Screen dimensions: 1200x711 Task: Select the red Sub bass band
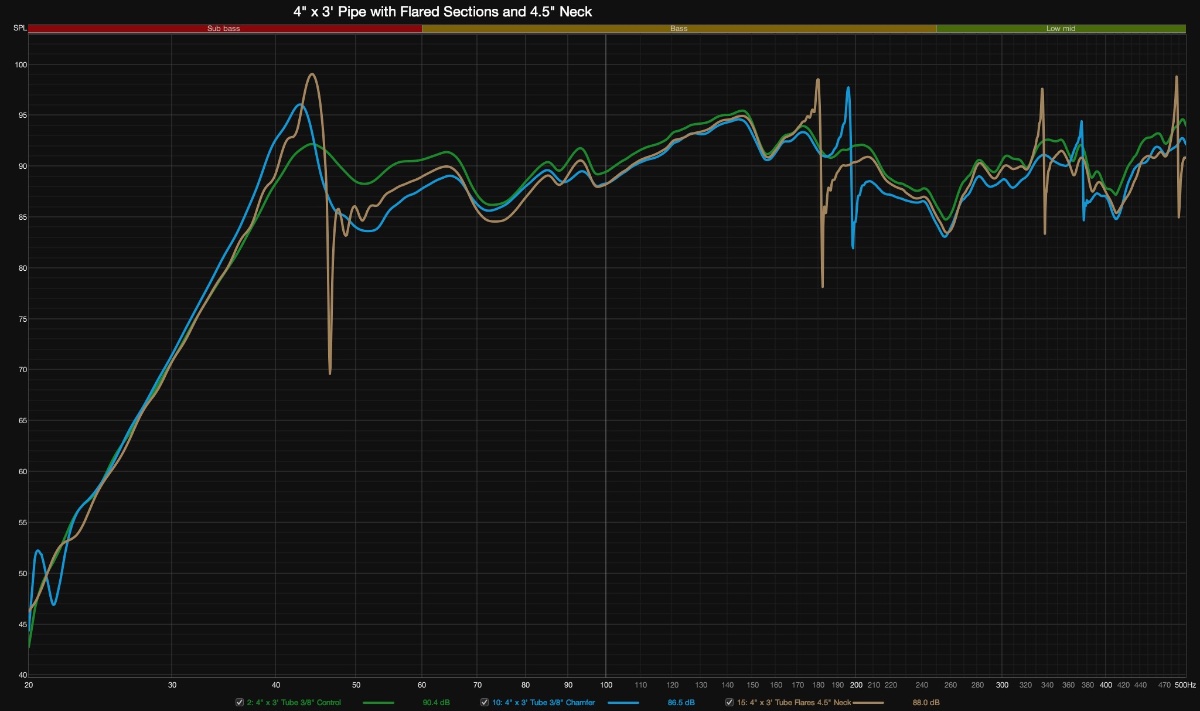click(224, 29)
